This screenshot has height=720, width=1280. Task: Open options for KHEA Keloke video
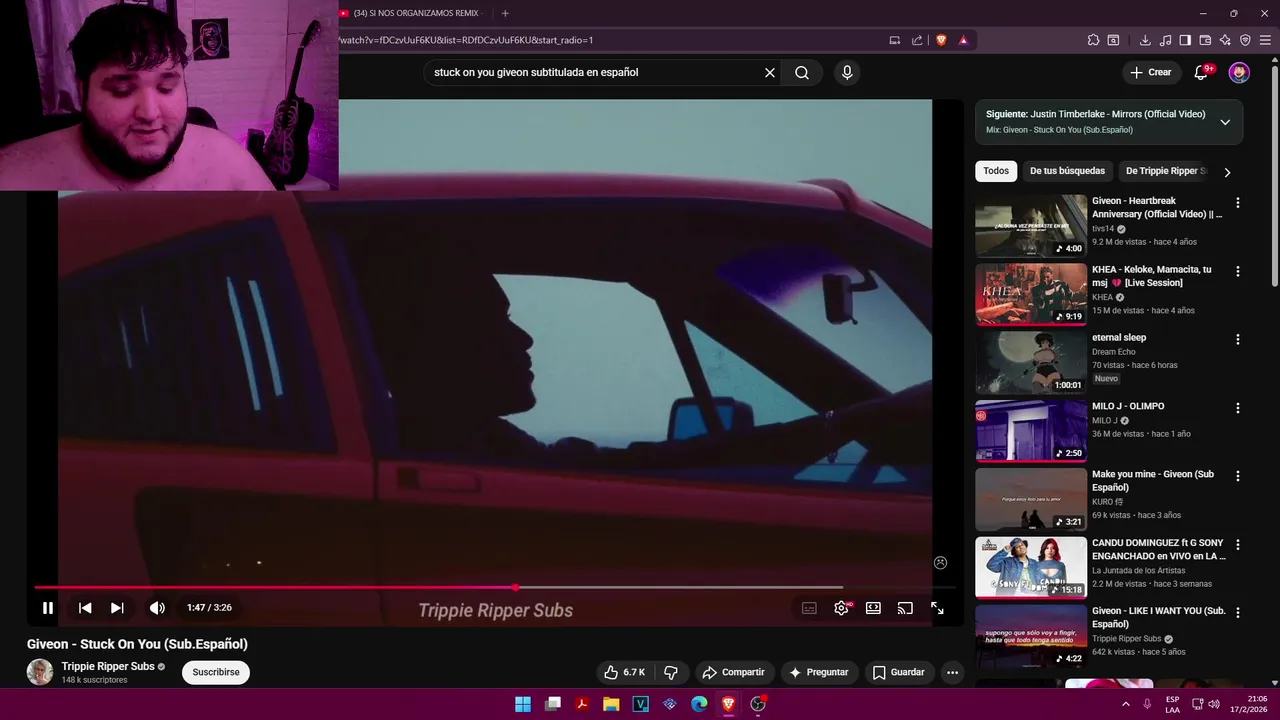(x=1238, y=271)
